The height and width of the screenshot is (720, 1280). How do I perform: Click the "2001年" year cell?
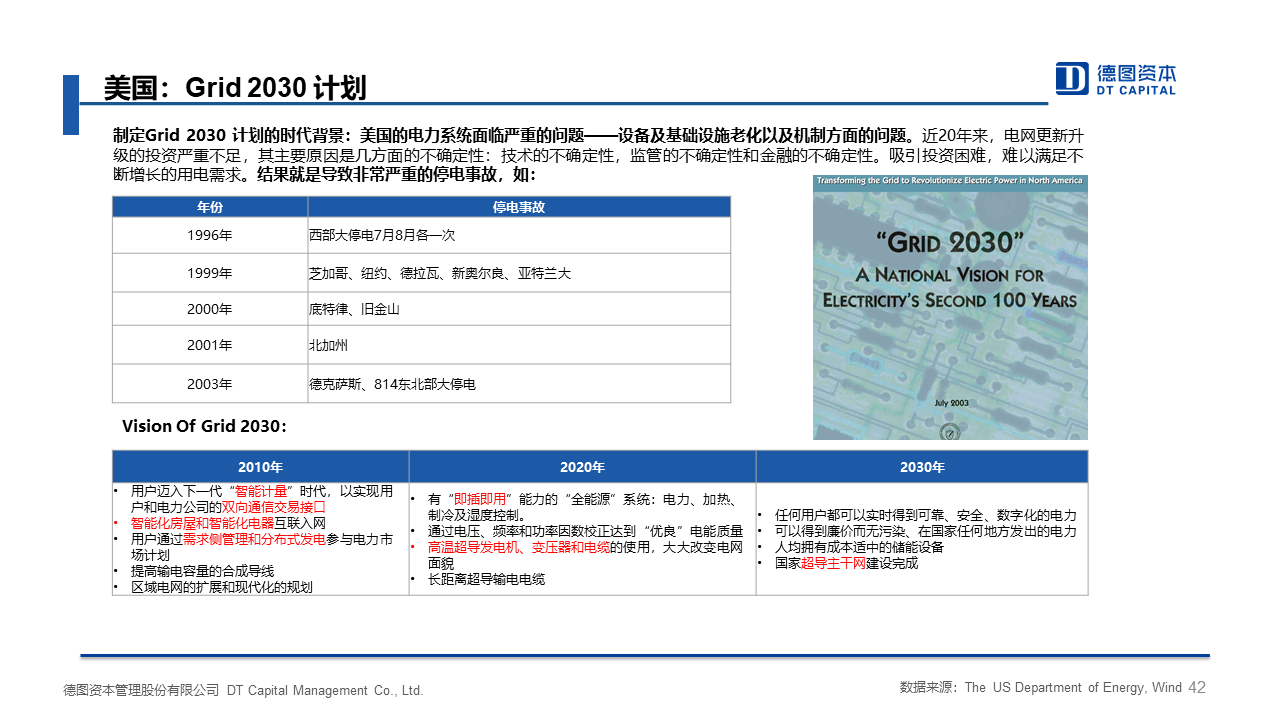[x=210, y=346]
